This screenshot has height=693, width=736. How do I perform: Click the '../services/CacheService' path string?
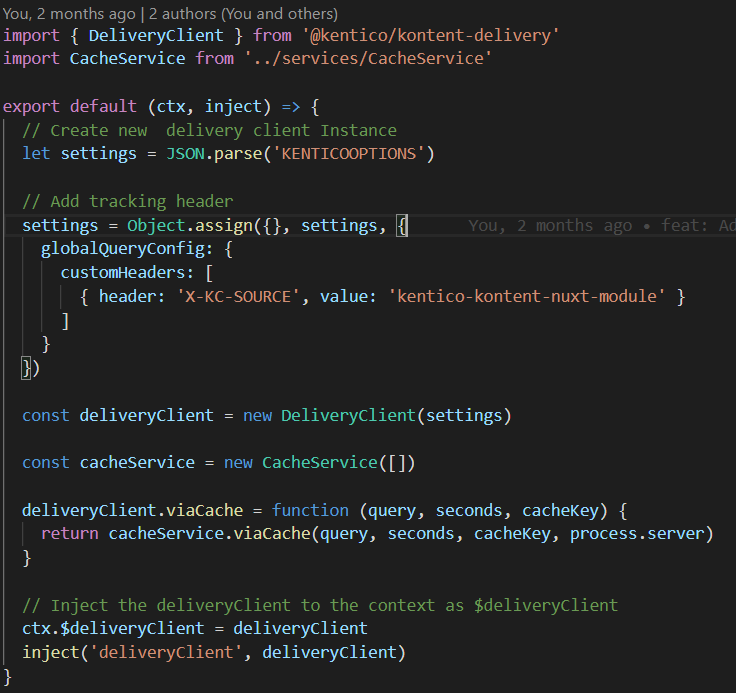point(368,59)
